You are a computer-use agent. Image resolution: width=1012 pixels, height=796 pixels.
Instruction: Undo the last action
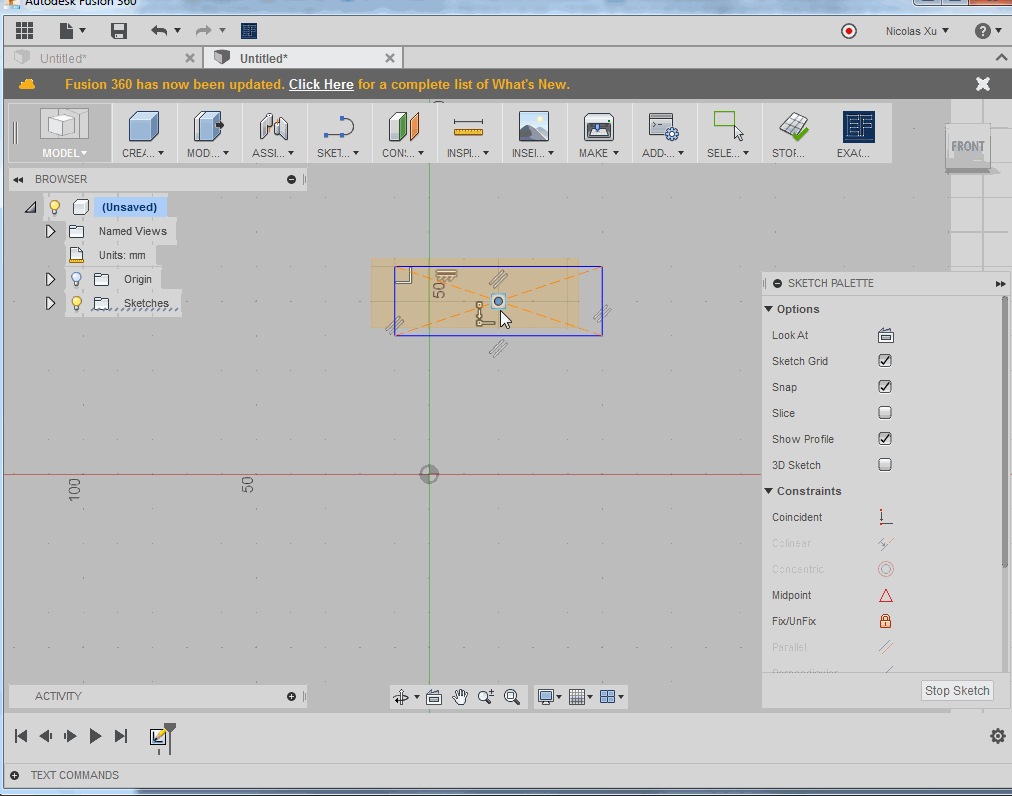[159, 30]
